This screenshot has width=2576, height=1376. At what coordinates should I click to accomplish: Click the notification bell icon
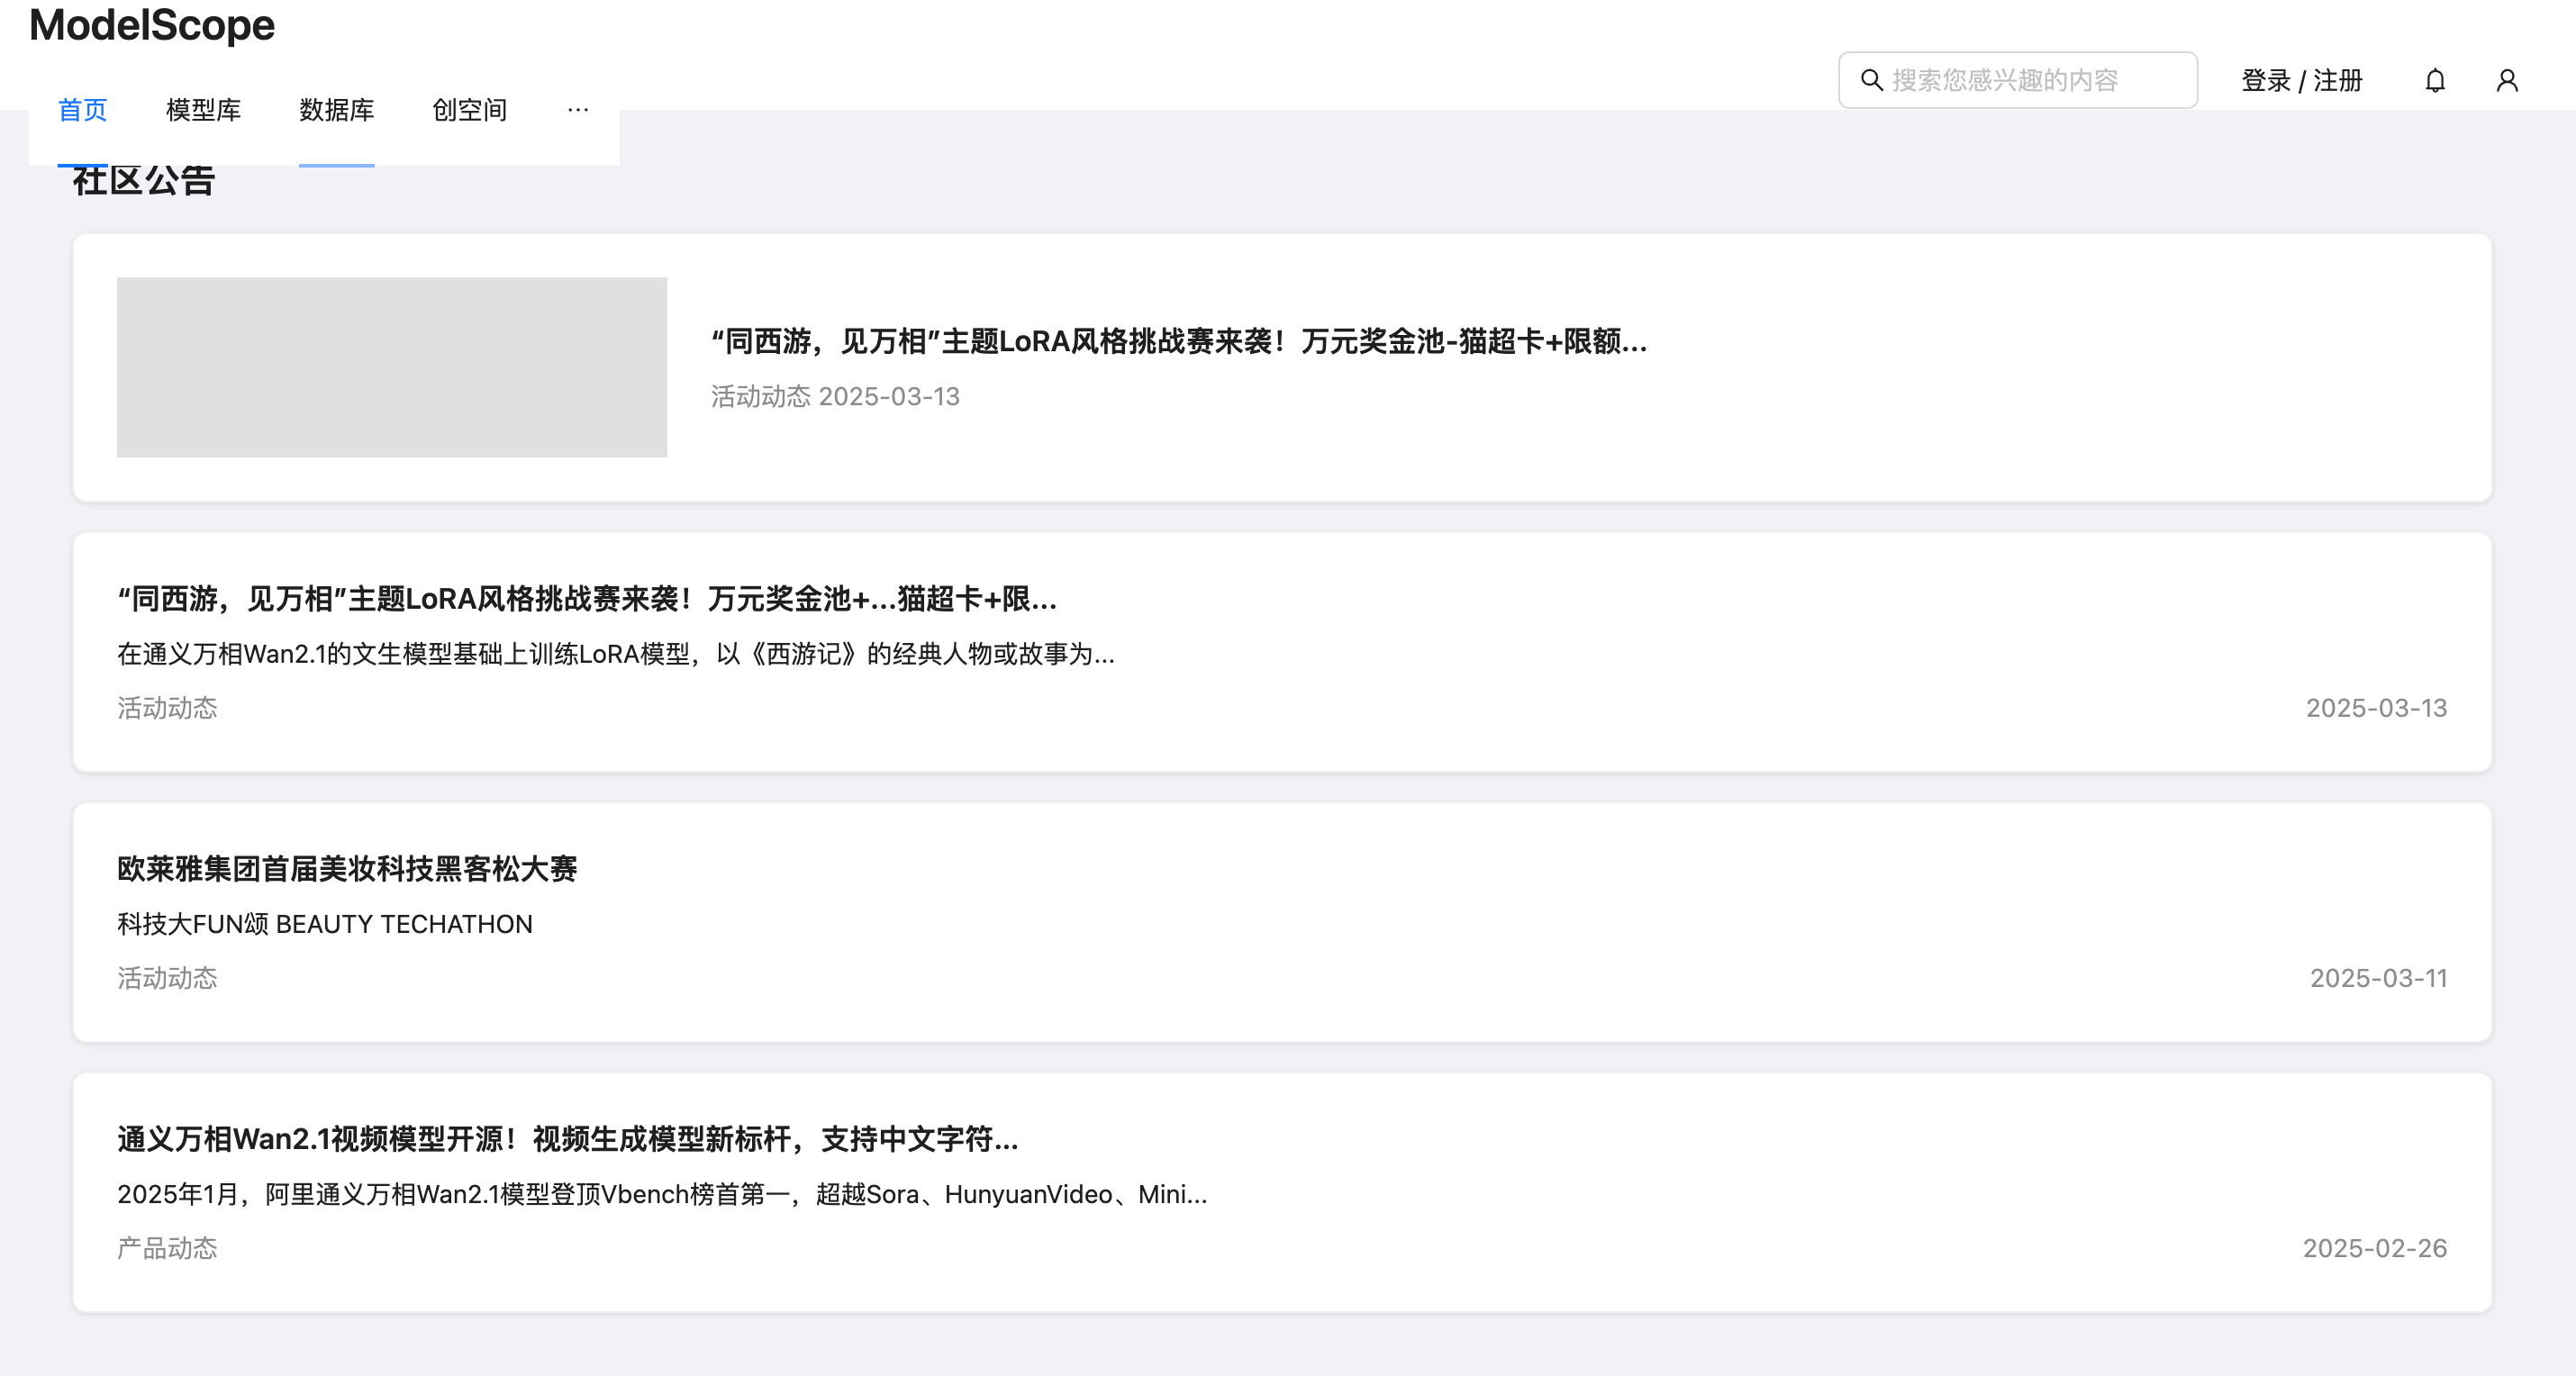tap(2435, 80)
